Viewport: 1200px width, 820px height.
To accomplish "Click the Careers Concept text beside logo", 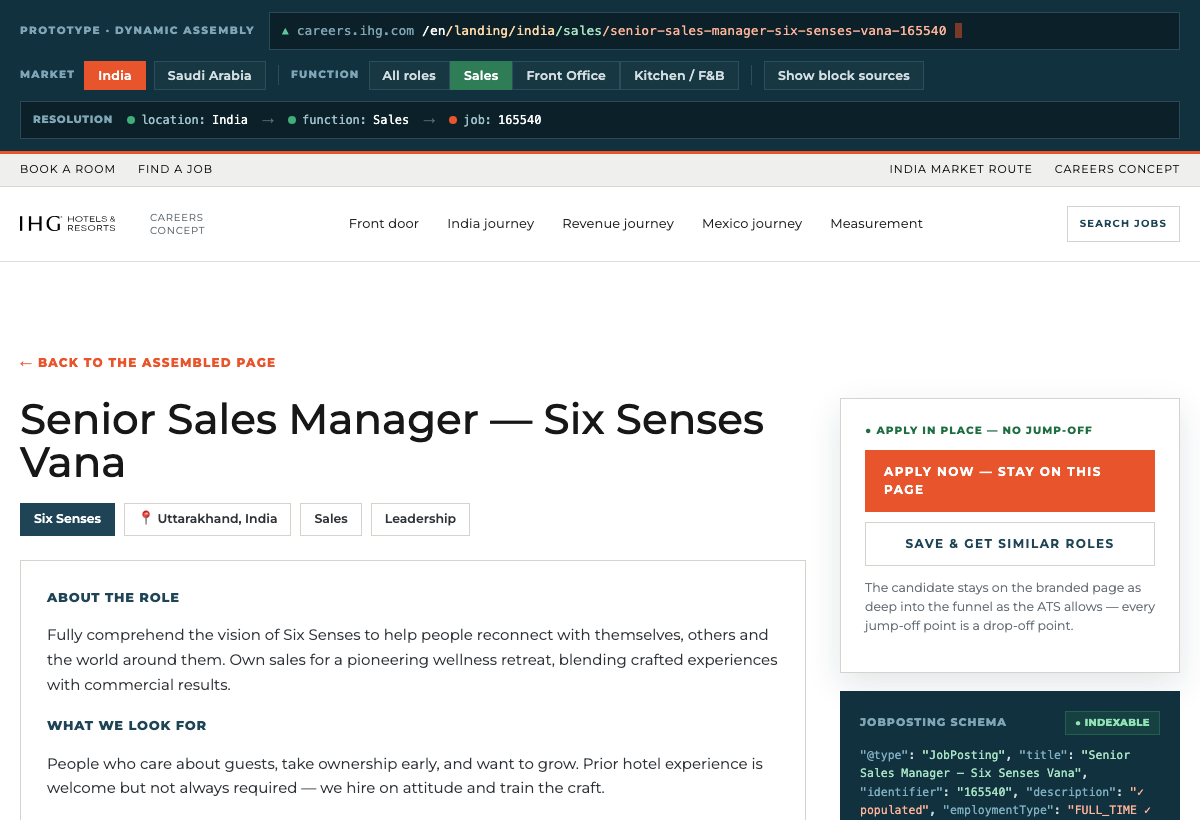I will [177, 224].
